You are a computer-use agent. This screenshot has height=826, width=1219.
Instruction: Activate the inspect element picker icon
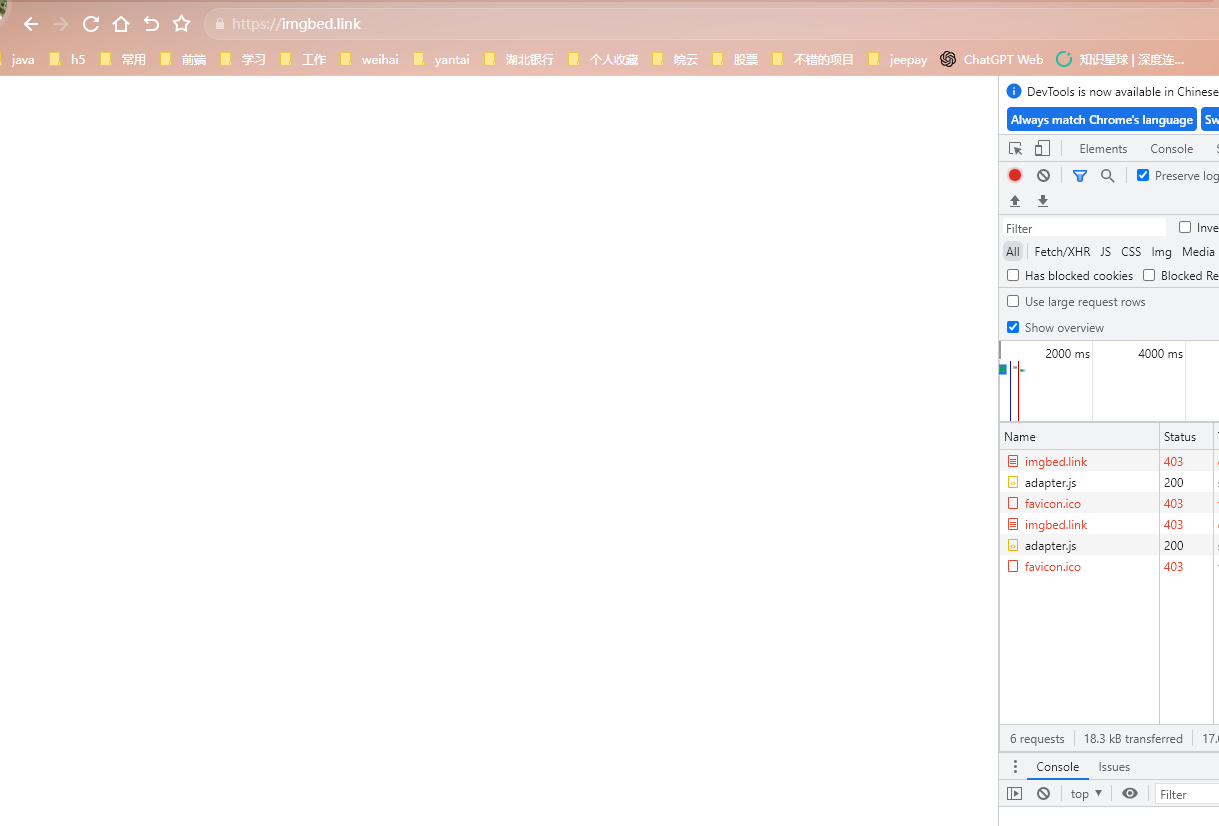point(1015,149)
